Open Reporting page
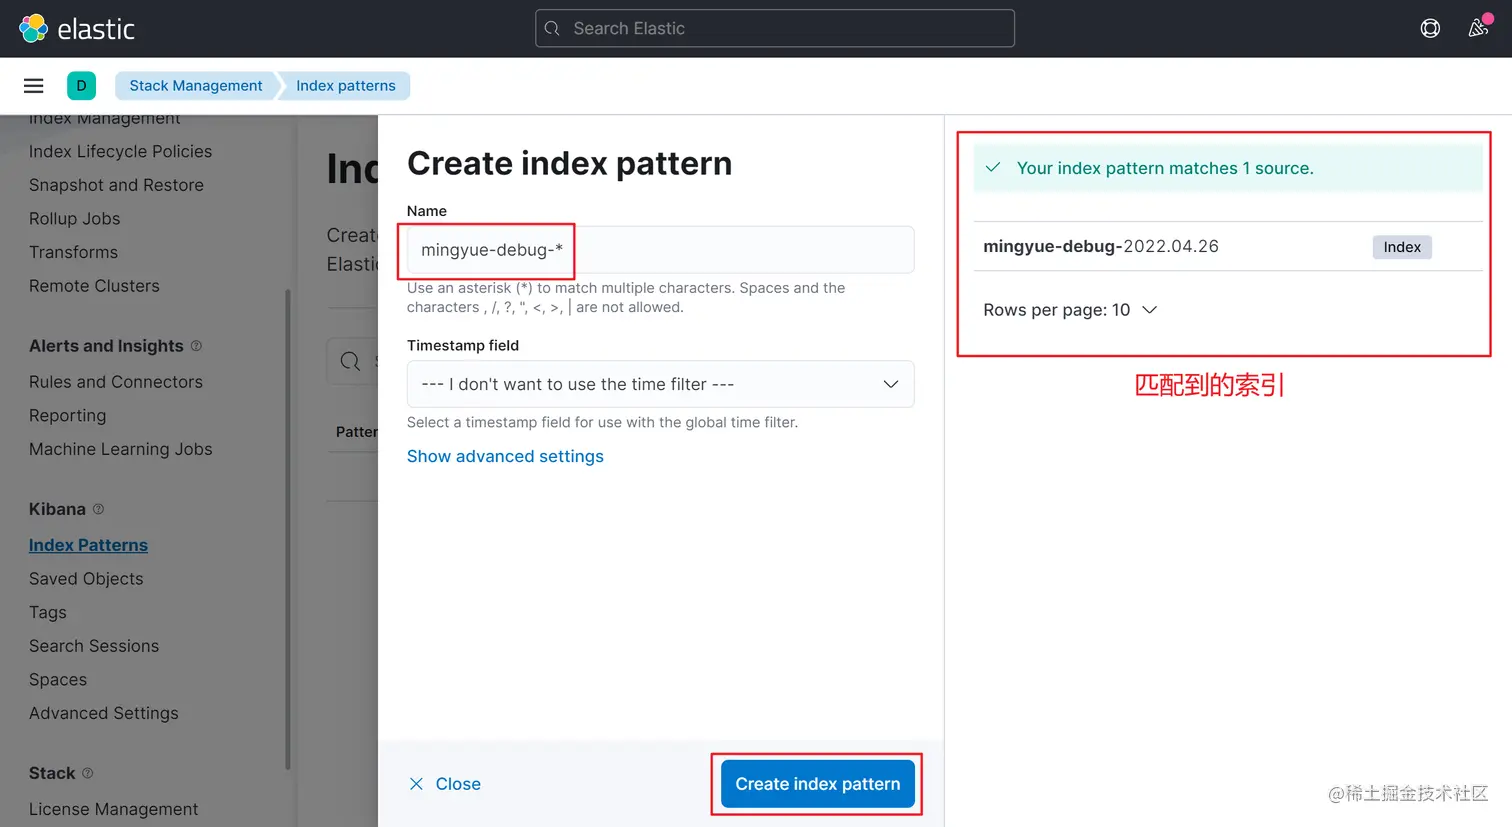 click(x=67, y=415)
